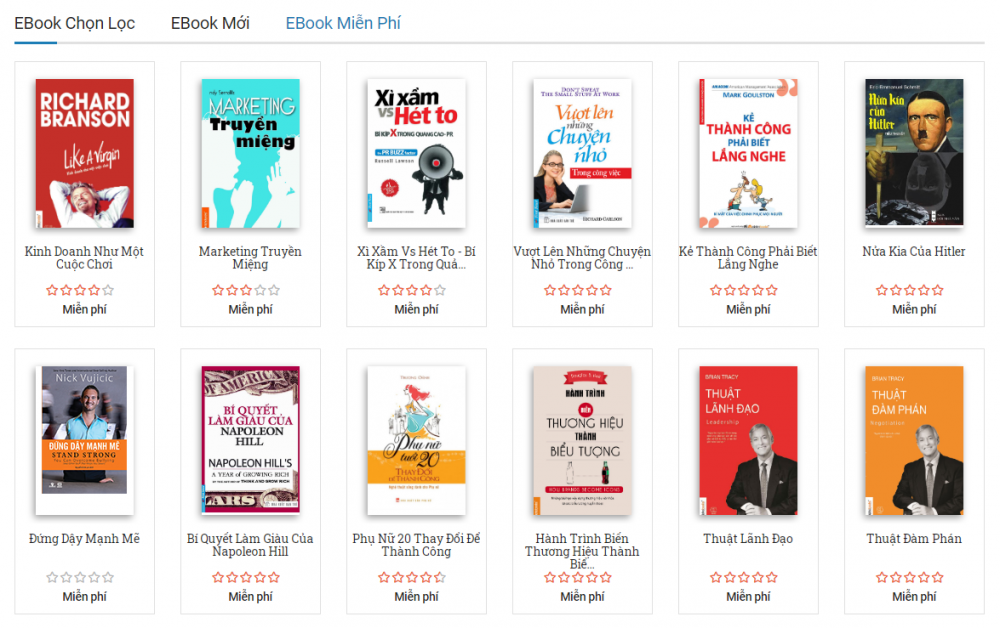Screen dimensions: 1000x628
Task: Switch to the EBook Chọn Lọc tab
Action: click(75, 23)
